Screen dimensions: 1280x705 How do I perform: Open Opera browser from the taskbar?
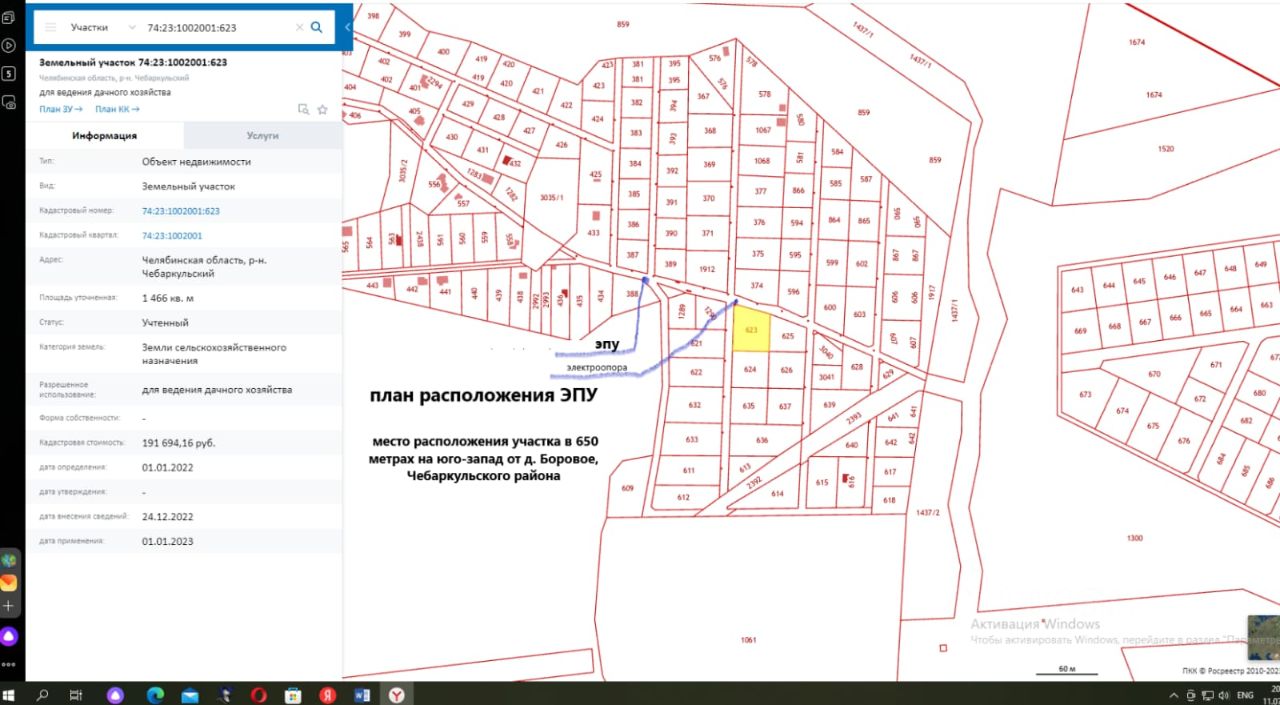tap(258, 694)
